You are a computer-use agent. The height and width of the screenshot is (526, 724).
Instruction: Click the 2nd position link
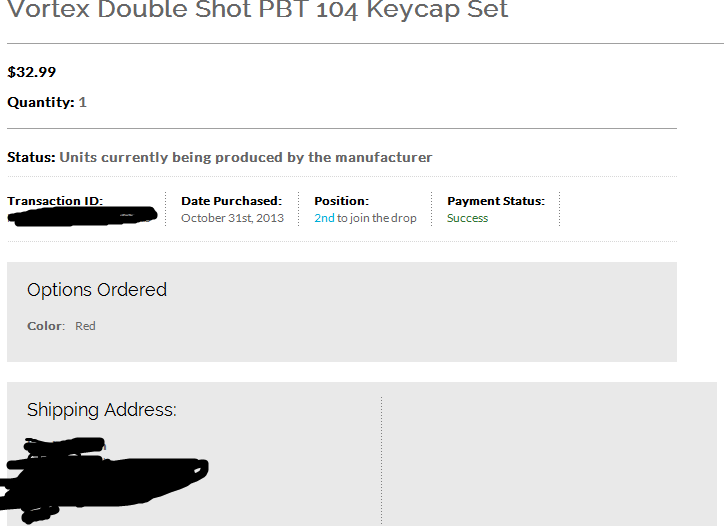[x=324, y=218]
